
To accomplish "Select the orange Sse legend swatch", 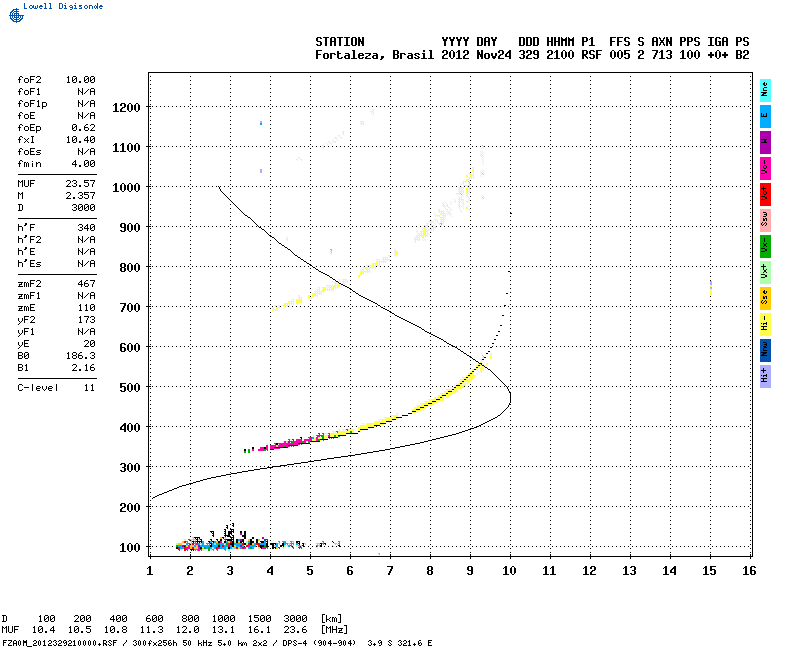I will [765, 298].
